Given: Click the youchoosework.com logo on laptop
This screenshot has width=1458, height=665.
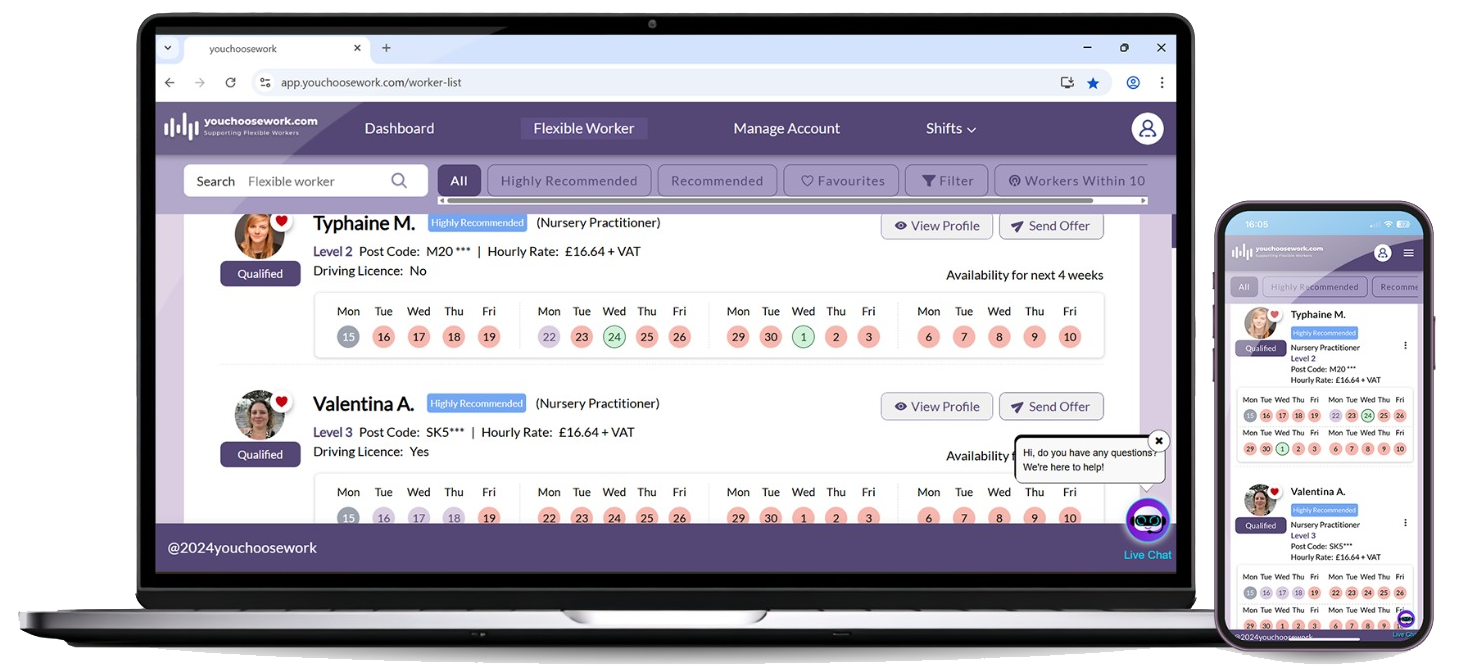Looking at the screenshot, I should (241, 127).
